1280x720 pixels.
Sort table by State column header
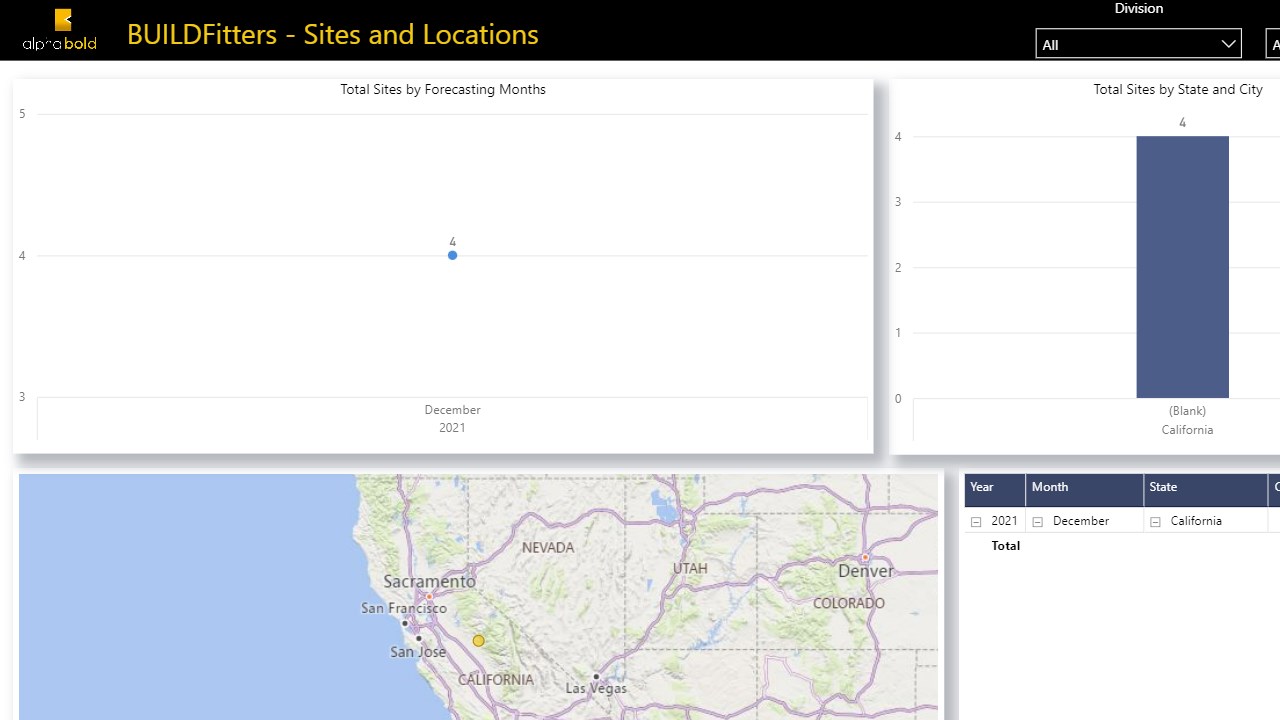[x=1205, y=488]
